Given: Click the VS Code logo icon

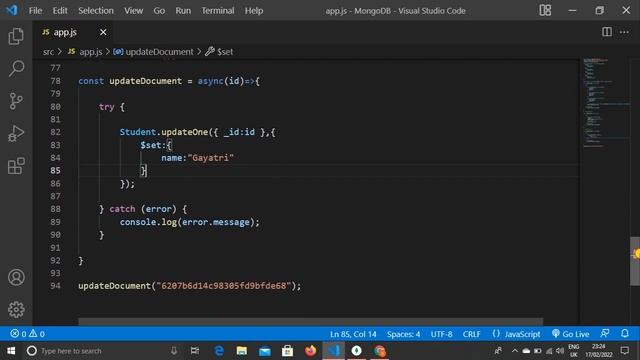Looking at the screenshot, I should [12, 10].
